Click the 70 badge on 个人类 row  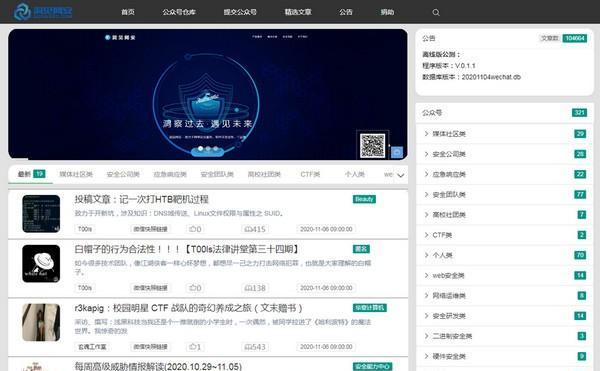pyautogui.click(x=580, y=255)
